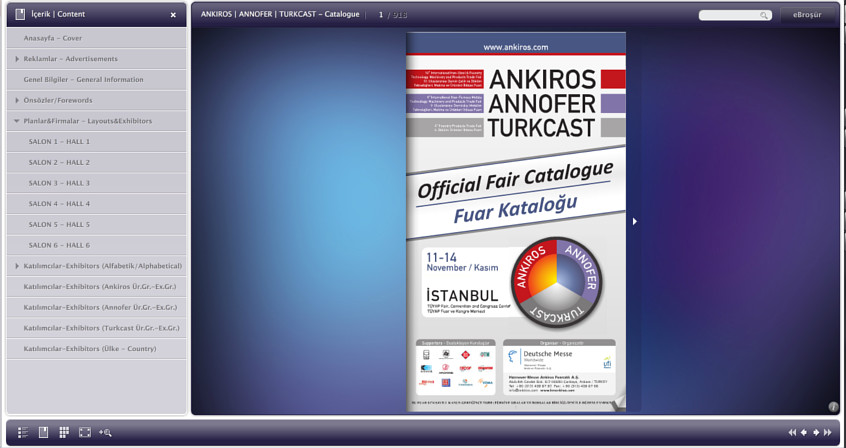Viewport: 846px width, 448px height.
Task: Go to next page arrow in toolbar
Action: coord(816,432)
